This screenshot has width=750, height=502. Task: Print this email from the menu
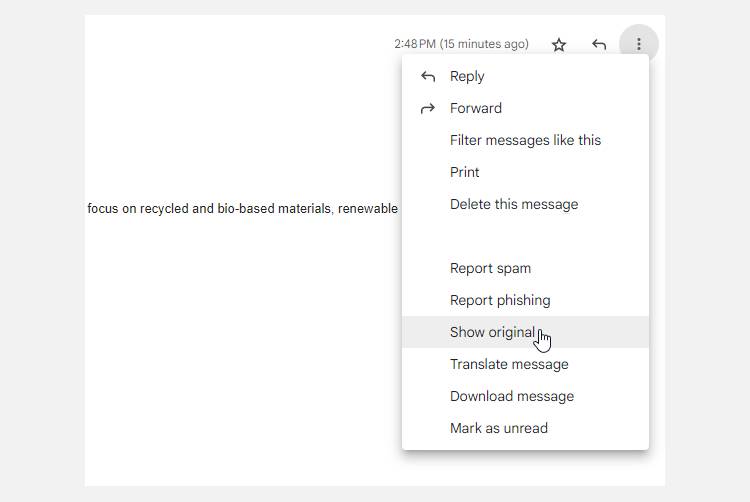coord(465,172)
